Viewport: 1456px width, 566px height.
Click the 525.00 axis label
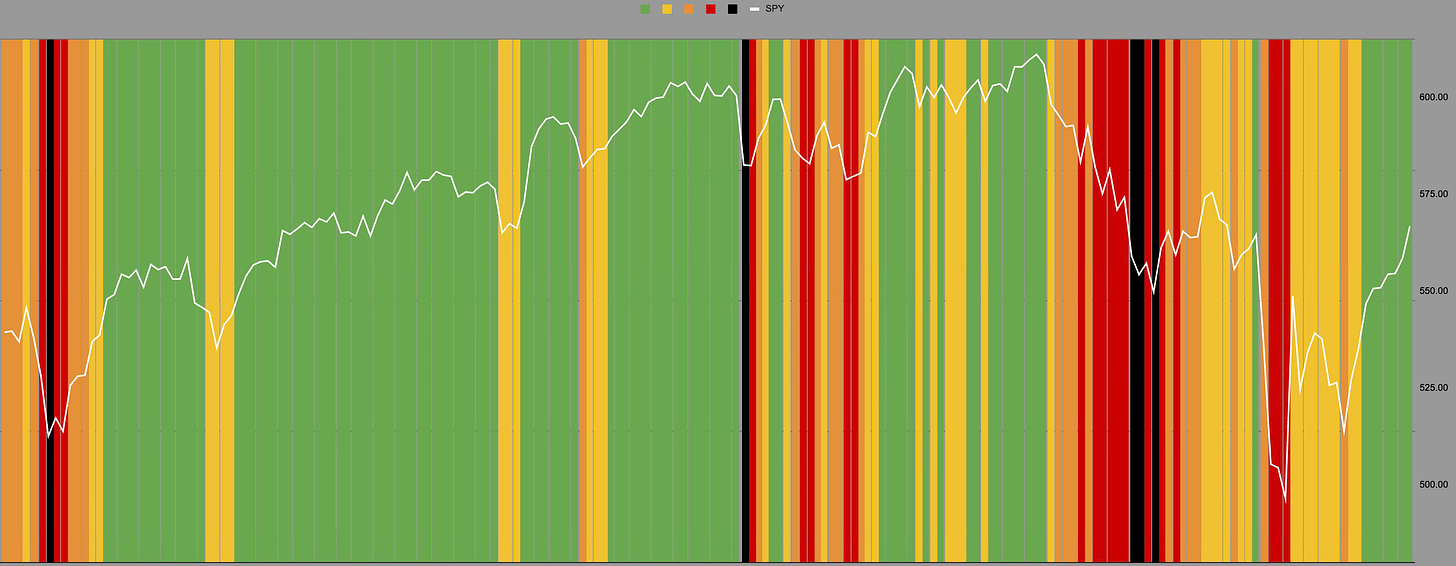(x=1434, y=388)
